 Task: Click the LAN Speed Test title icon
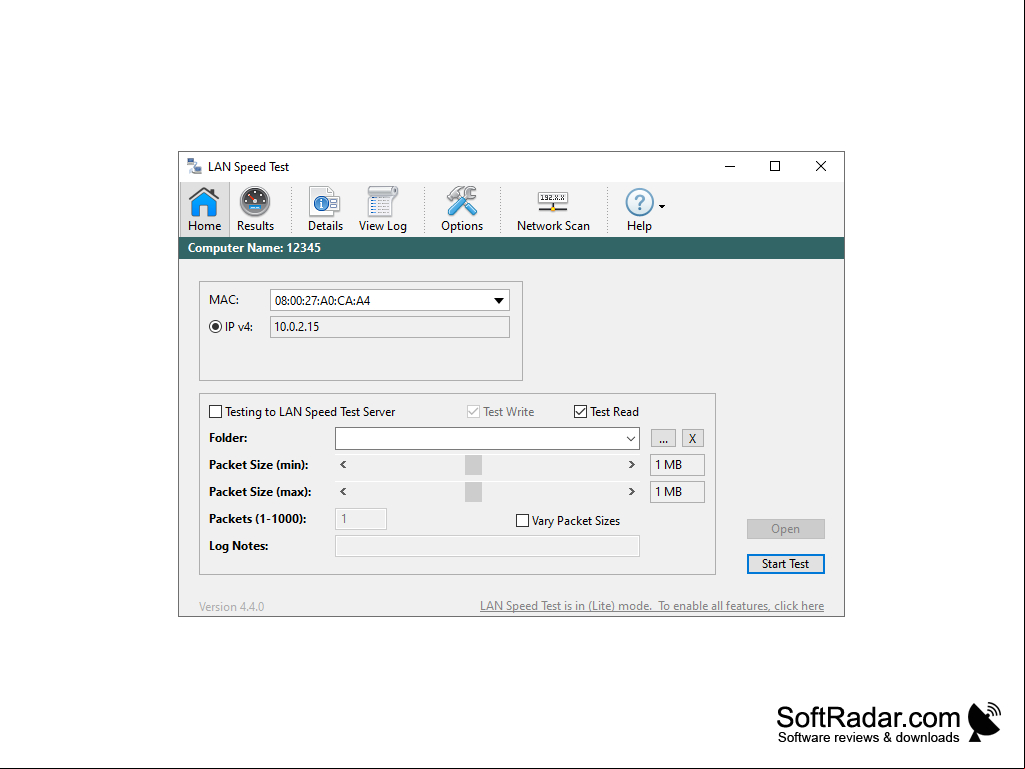click(x=193, y=166)
